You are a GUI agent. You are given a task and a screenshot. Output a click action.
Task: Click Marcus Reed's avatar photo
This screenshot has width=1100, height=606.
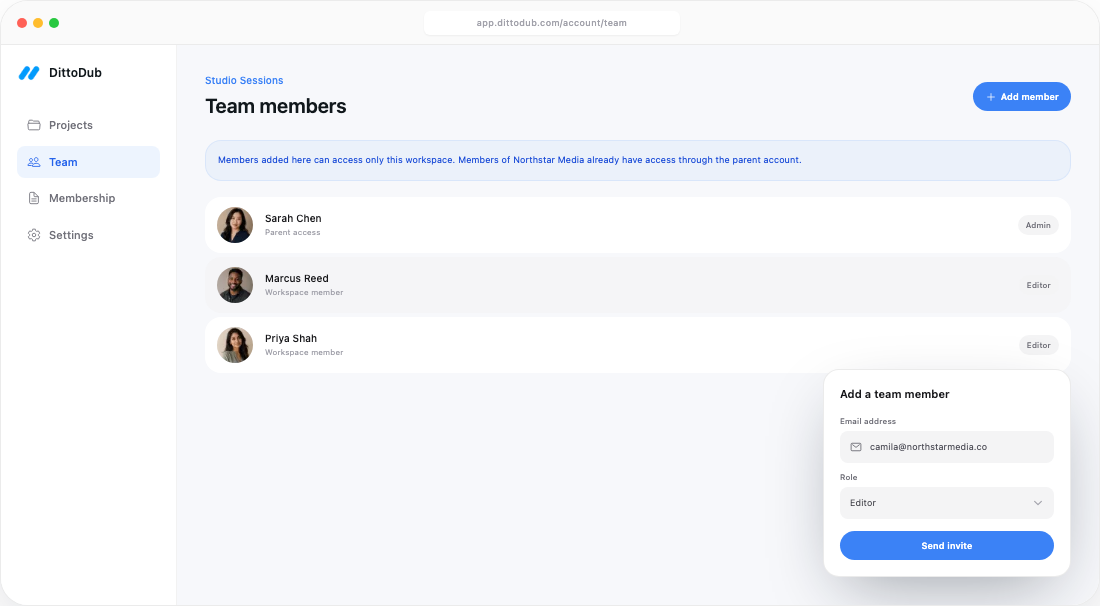[x=235, y=285]
